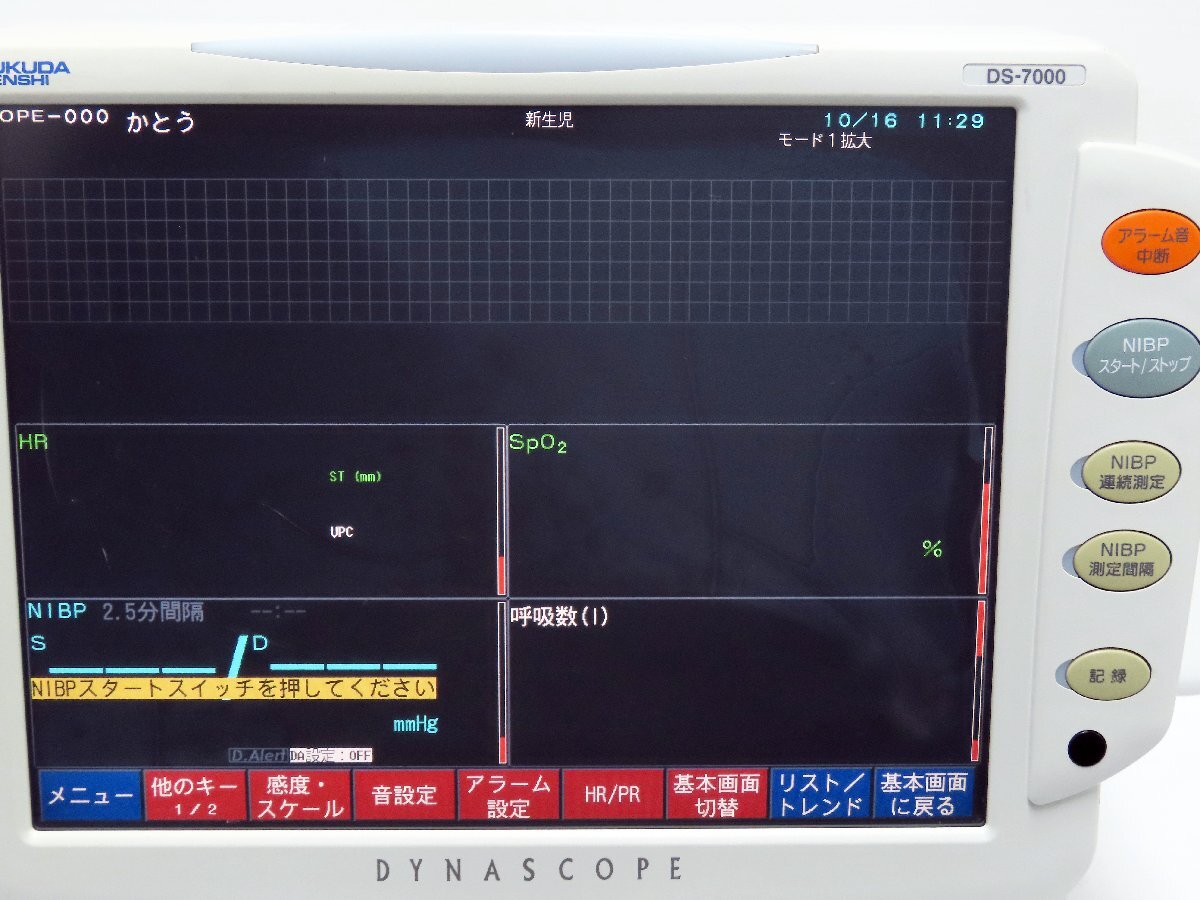Screen dimensions: 1200x900
Task: Tap the patient name かとう
Action: (160, 123)
